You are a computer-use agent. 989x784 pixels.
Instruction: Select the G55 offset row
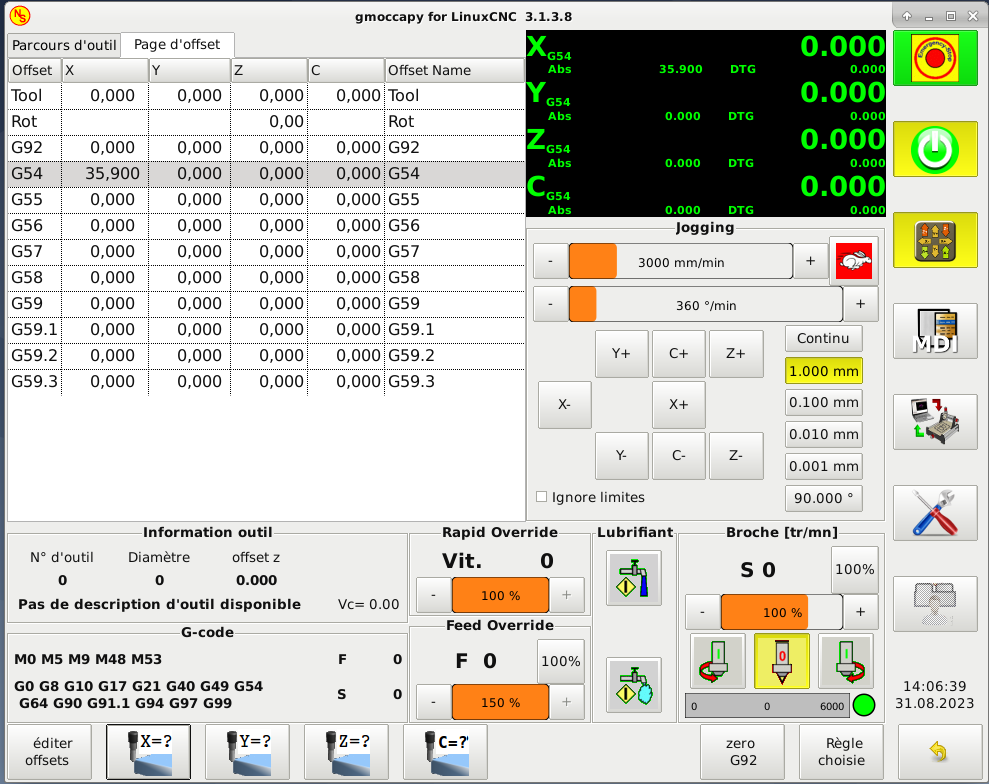[266, 199]
